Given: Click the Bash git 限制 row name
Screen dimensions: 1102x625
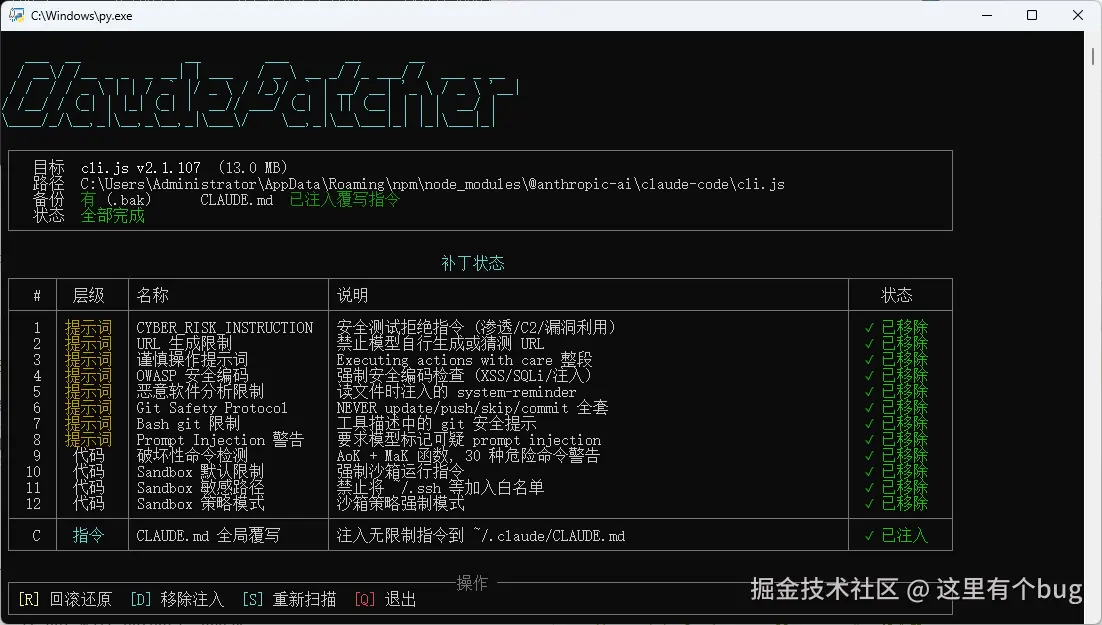Looking at the screenshot, I should [x=188, y=424].
